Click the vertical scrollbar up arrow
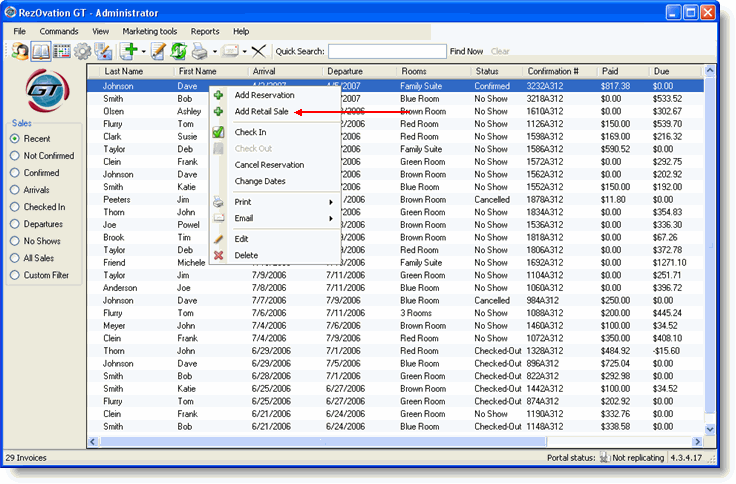 [x=710, y=71]
